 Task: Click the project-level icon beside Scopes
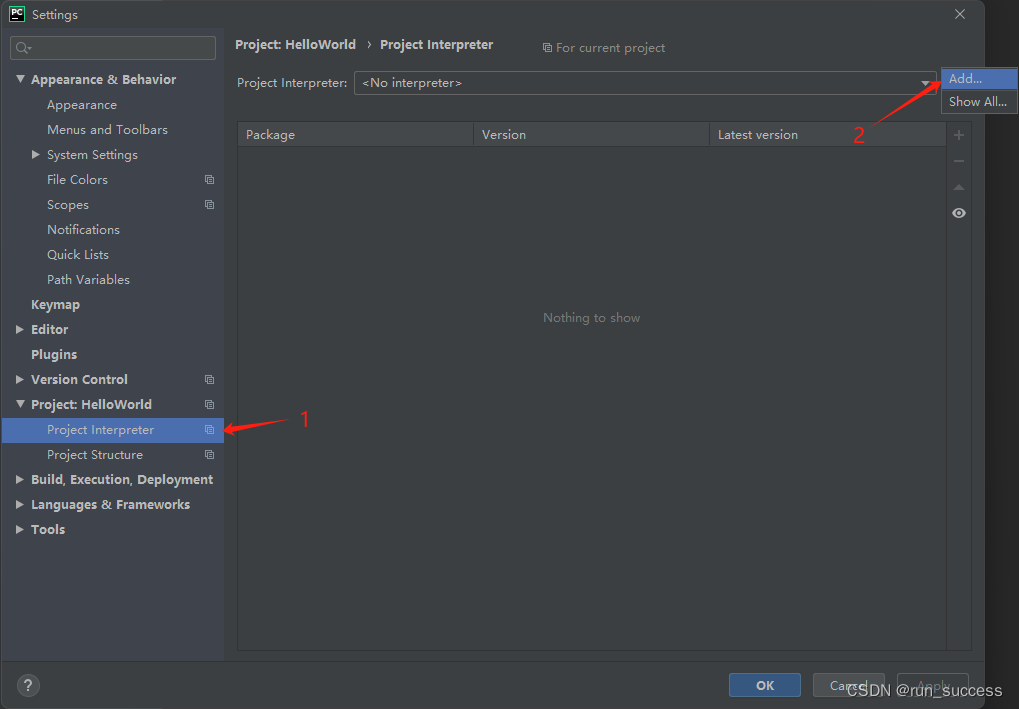[209, 205]
